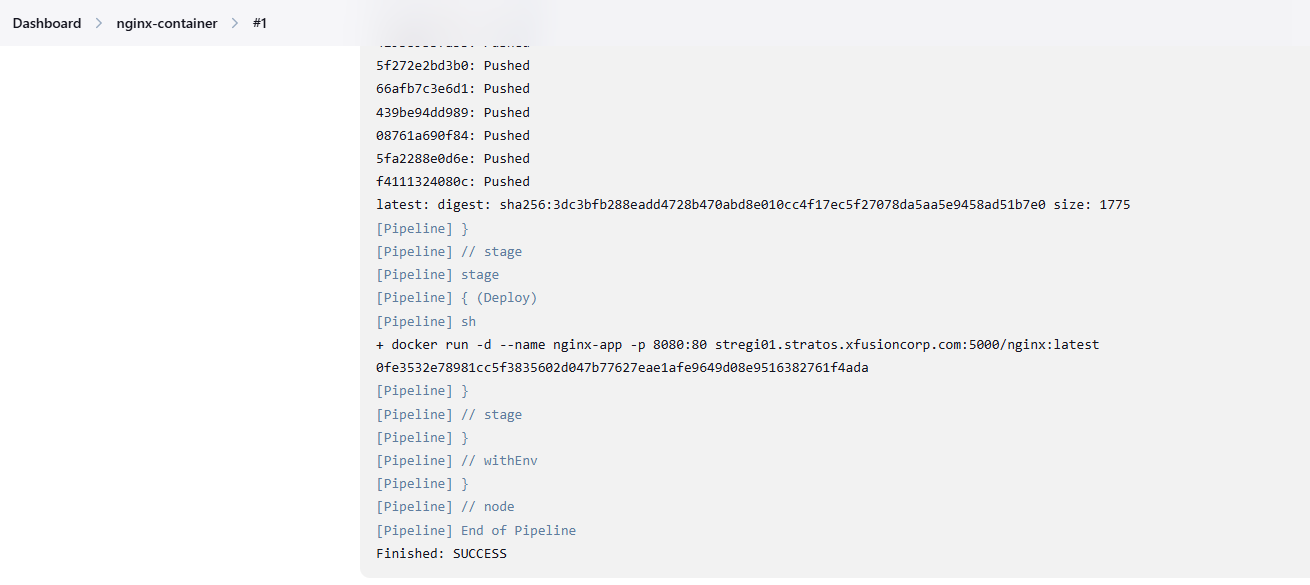This screenshot has width=1310, height=585.
Task: Click the docker run nginx-app command line
Action: pos(737,344)
